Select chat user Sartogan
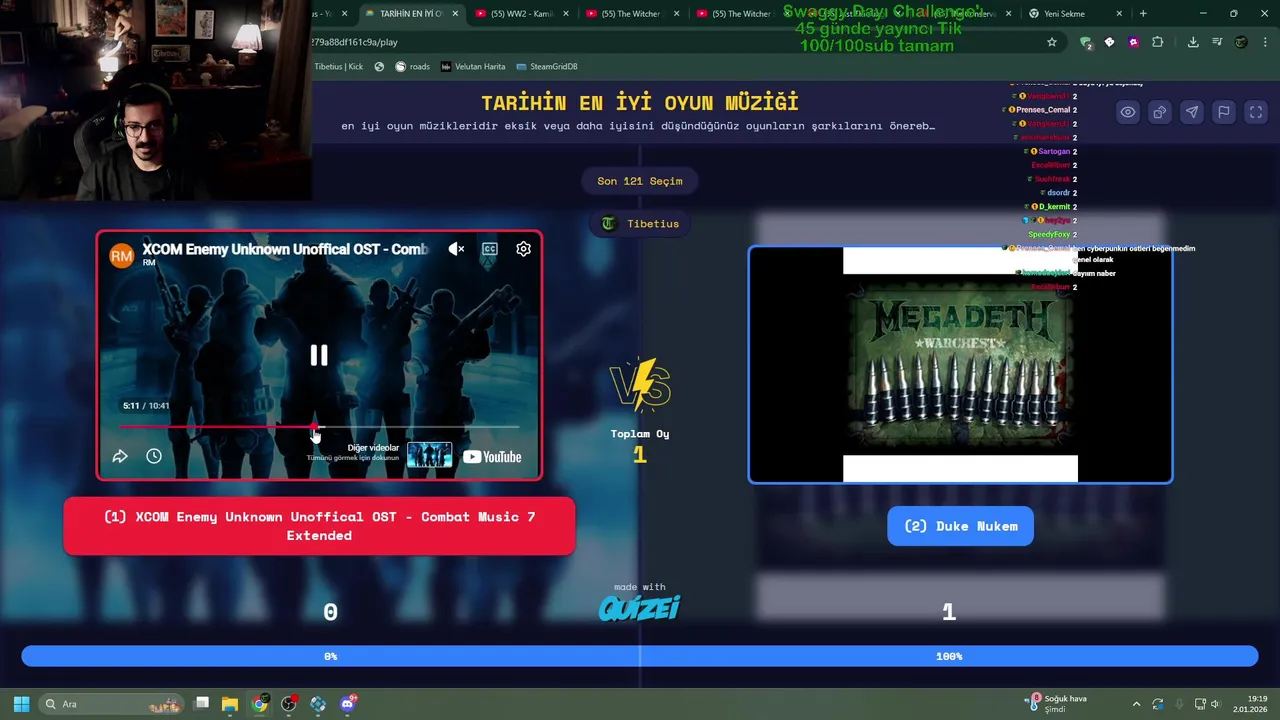 click(1054, 151)
